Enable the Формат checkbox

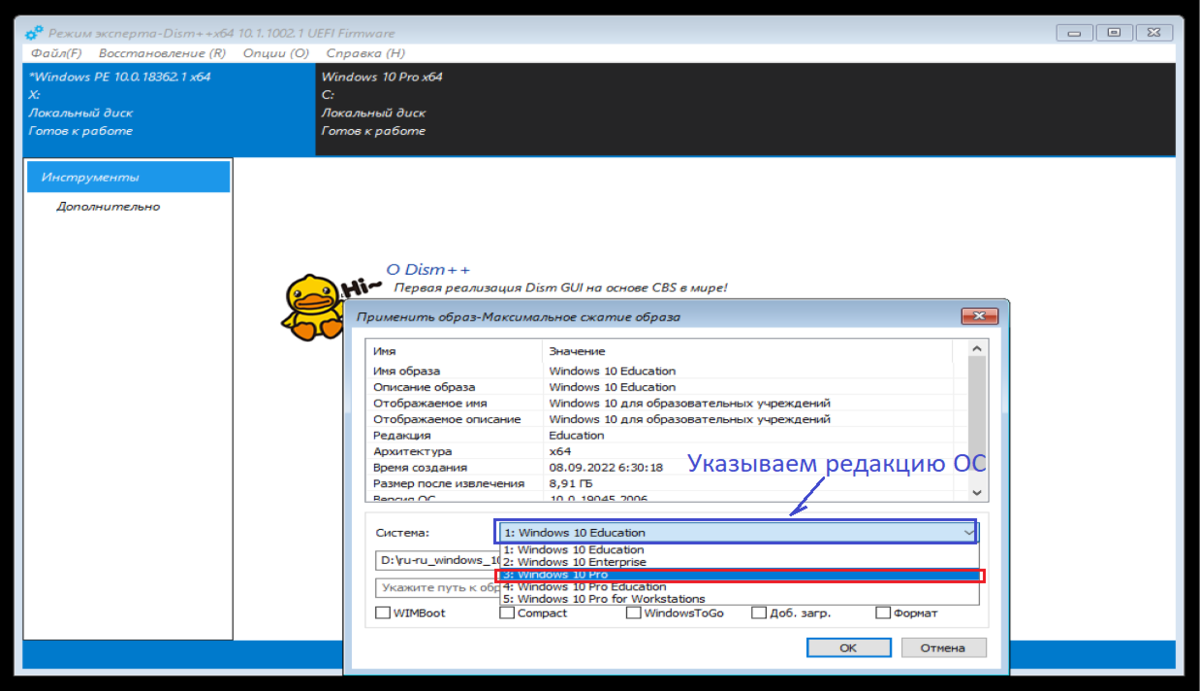coord(883,613)
